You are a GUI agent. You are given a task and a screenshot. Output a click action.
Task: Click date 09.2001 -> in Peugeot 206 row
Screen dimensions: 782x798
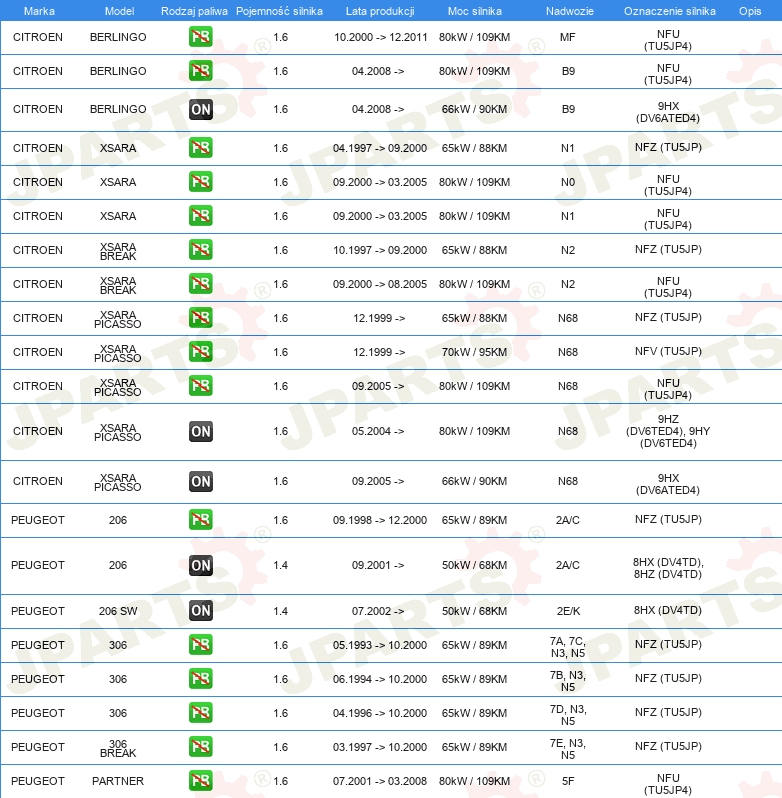click(x=378, y=565)
